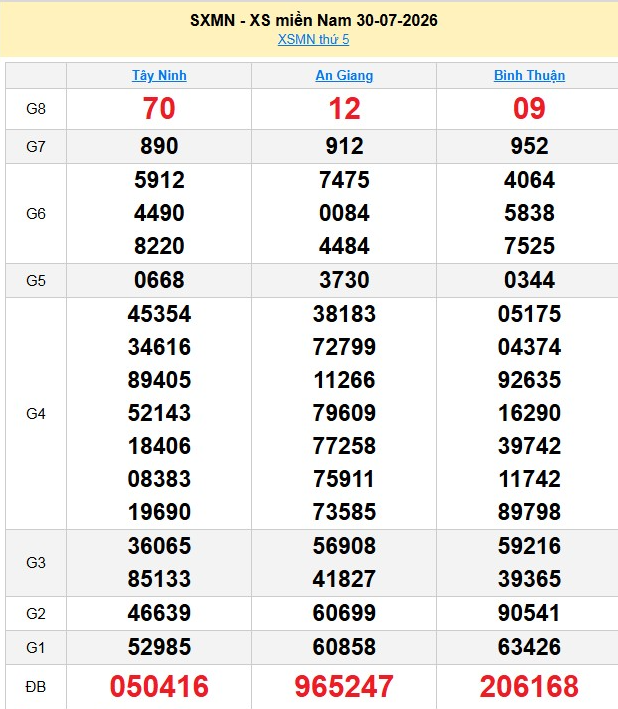
Task: Click G4 value 05175
Action: pyautogui.click(x=529, y=314)
